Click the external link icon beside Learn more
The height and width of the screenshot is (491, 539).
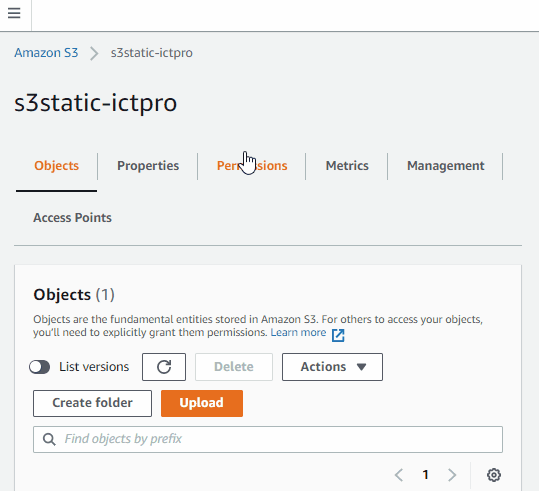(338, 335)
